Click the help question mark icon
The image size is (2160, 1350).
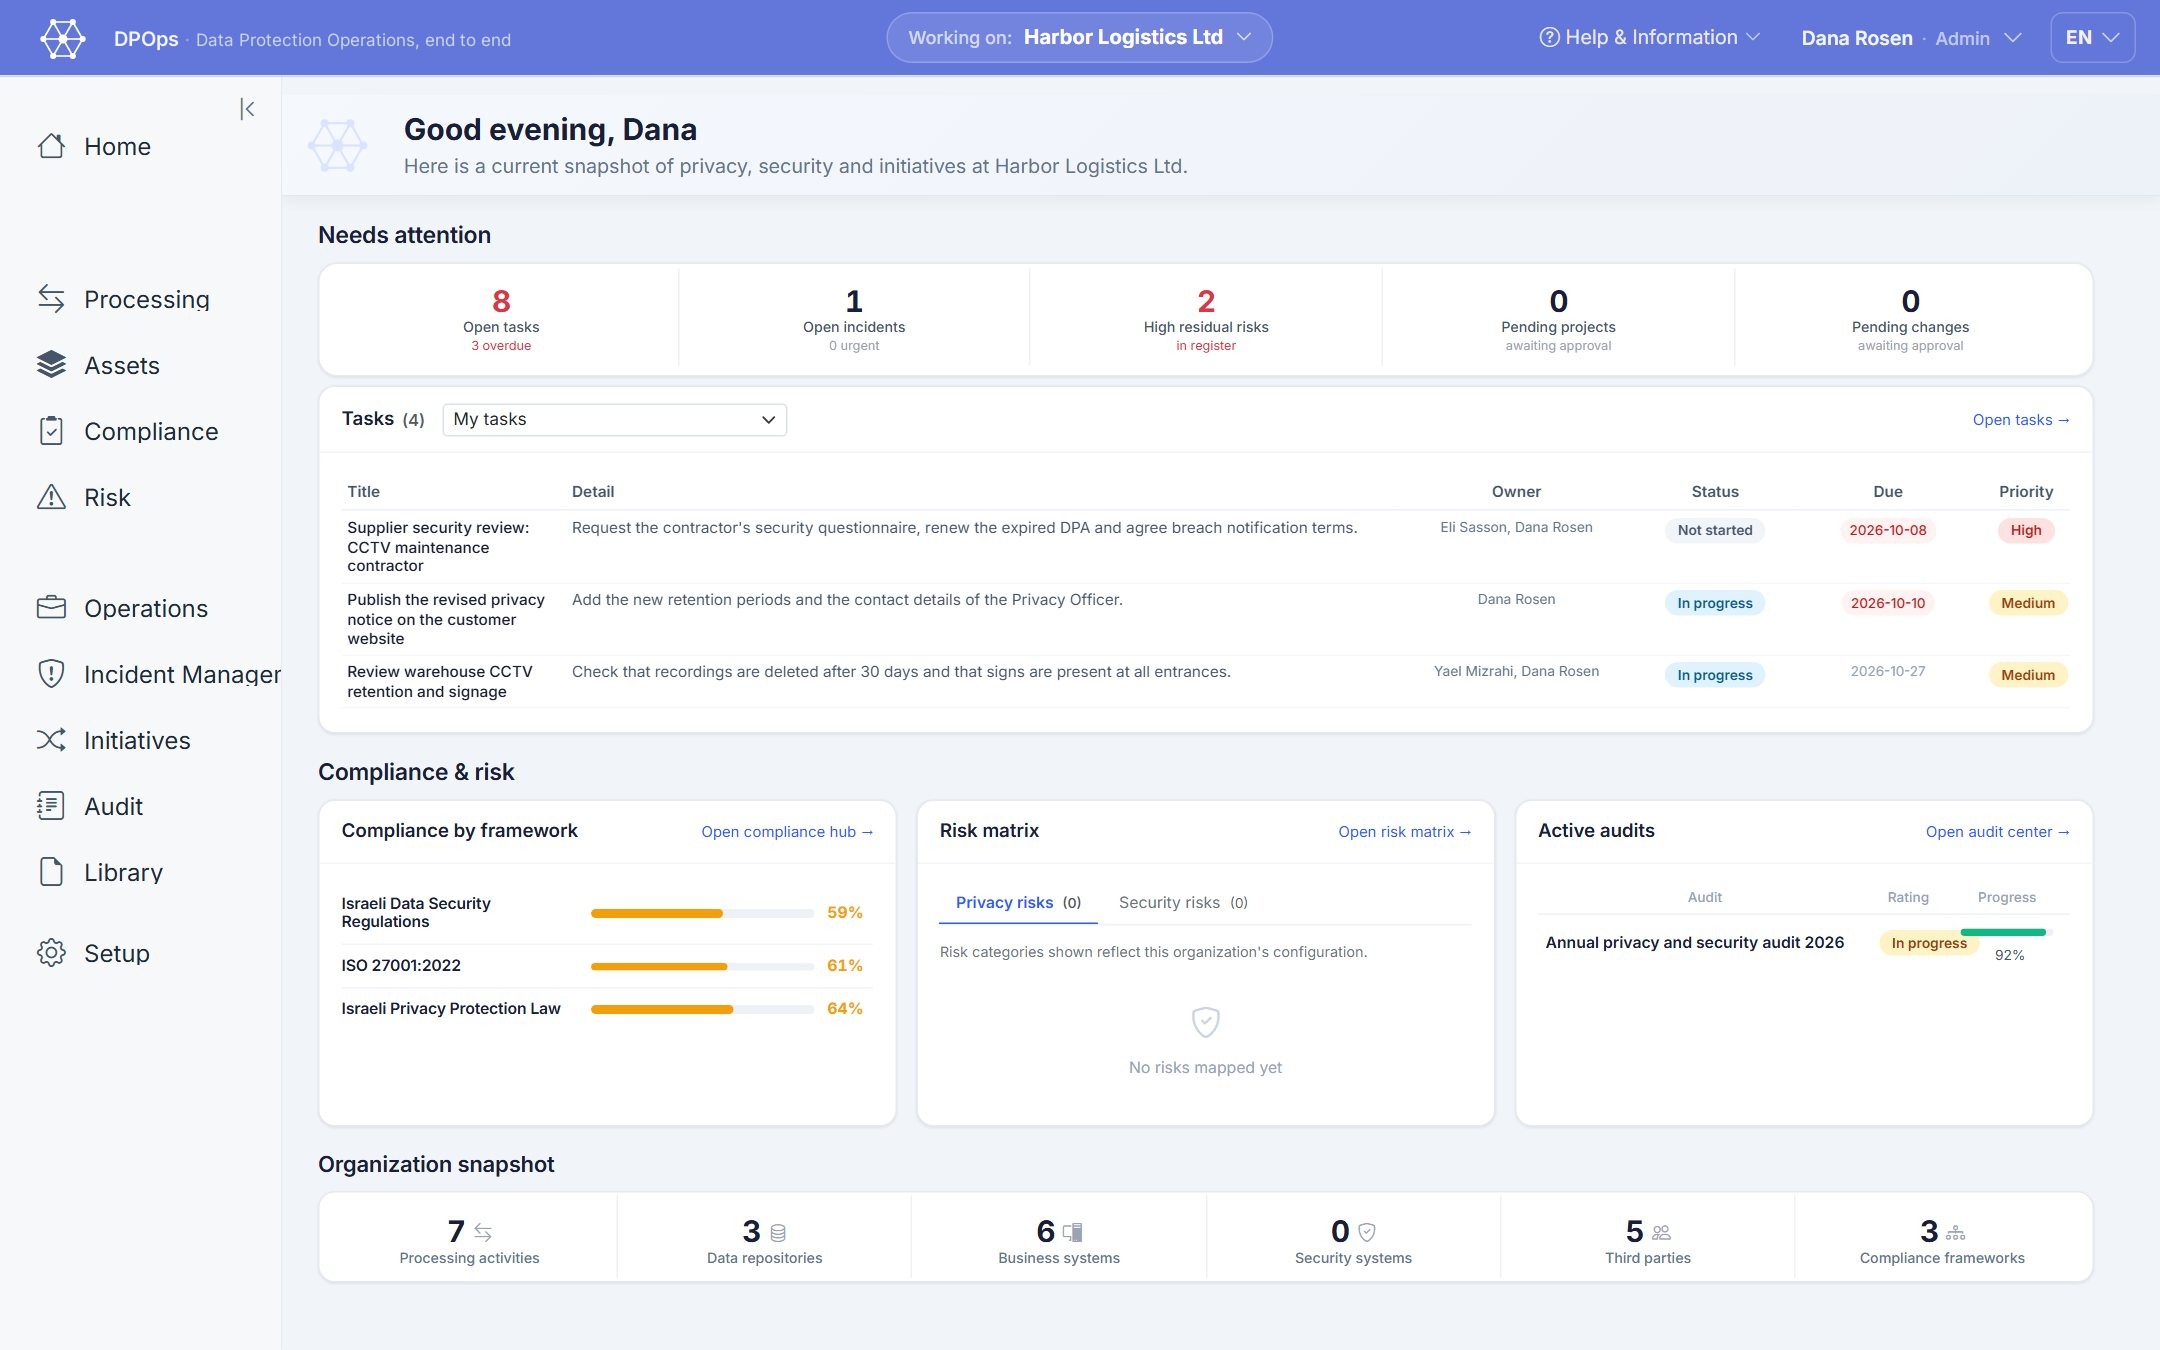(x=1549, y=37)
